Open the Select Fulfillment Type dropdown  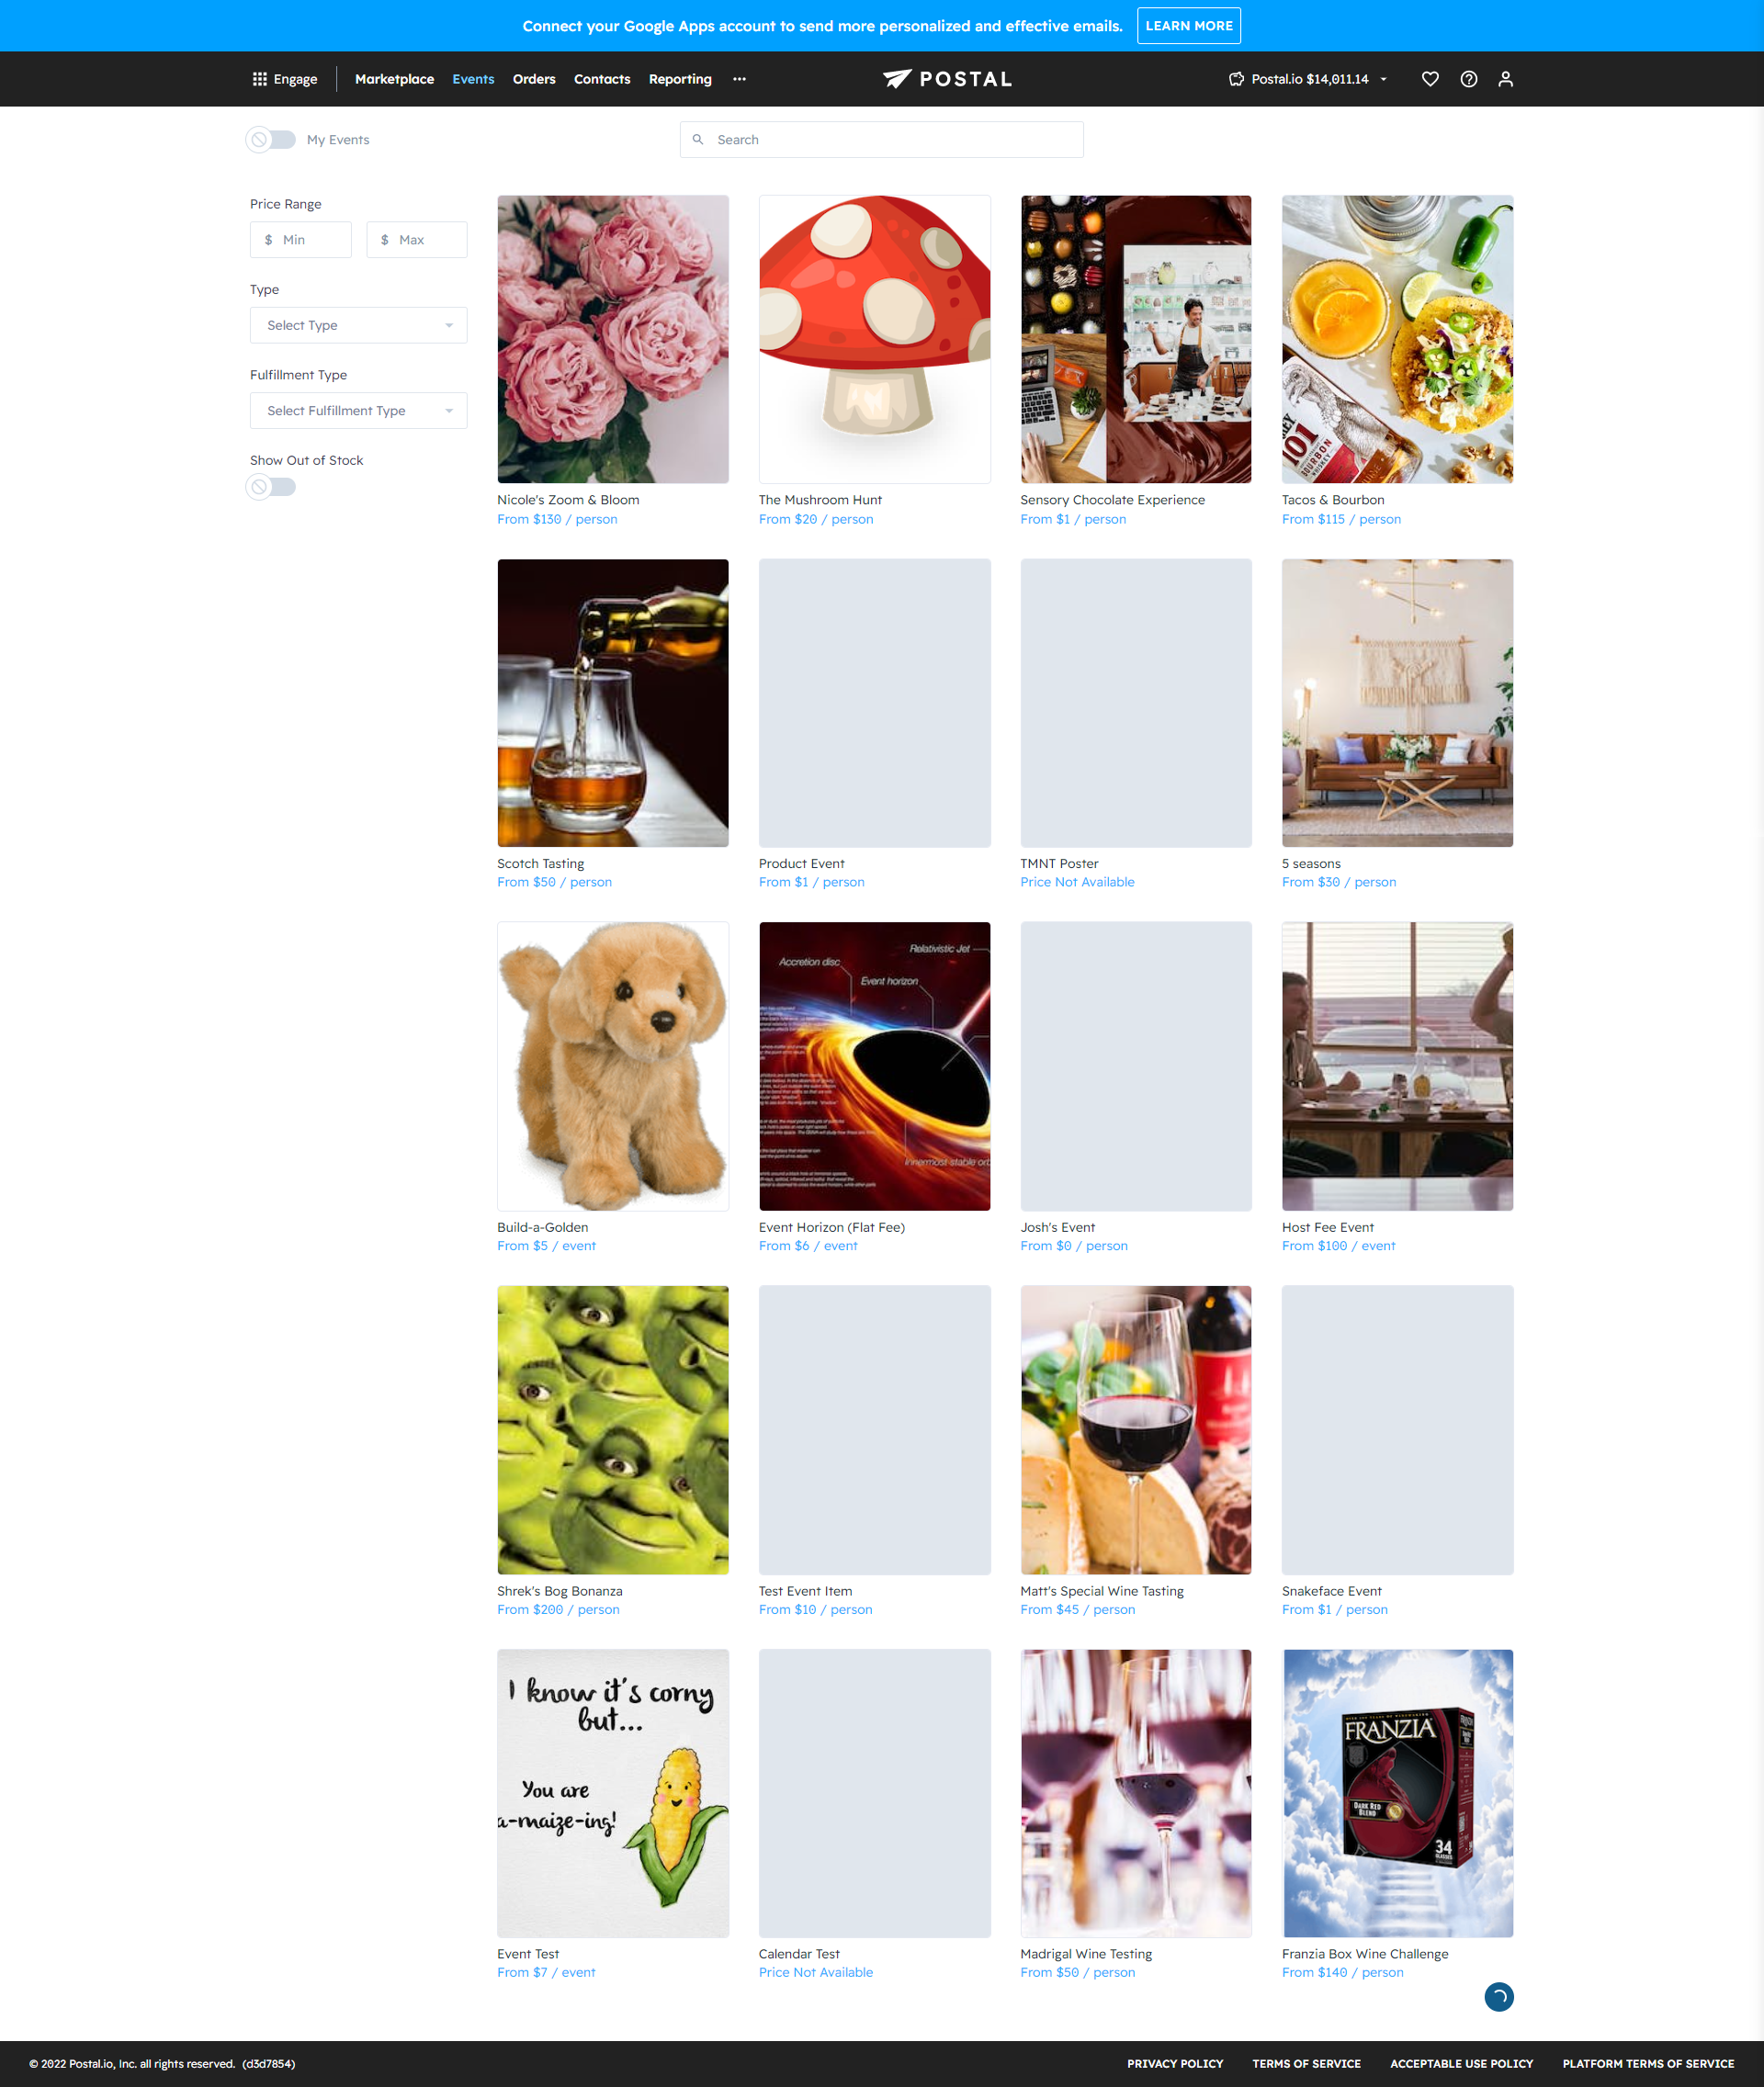click(358, 410)
